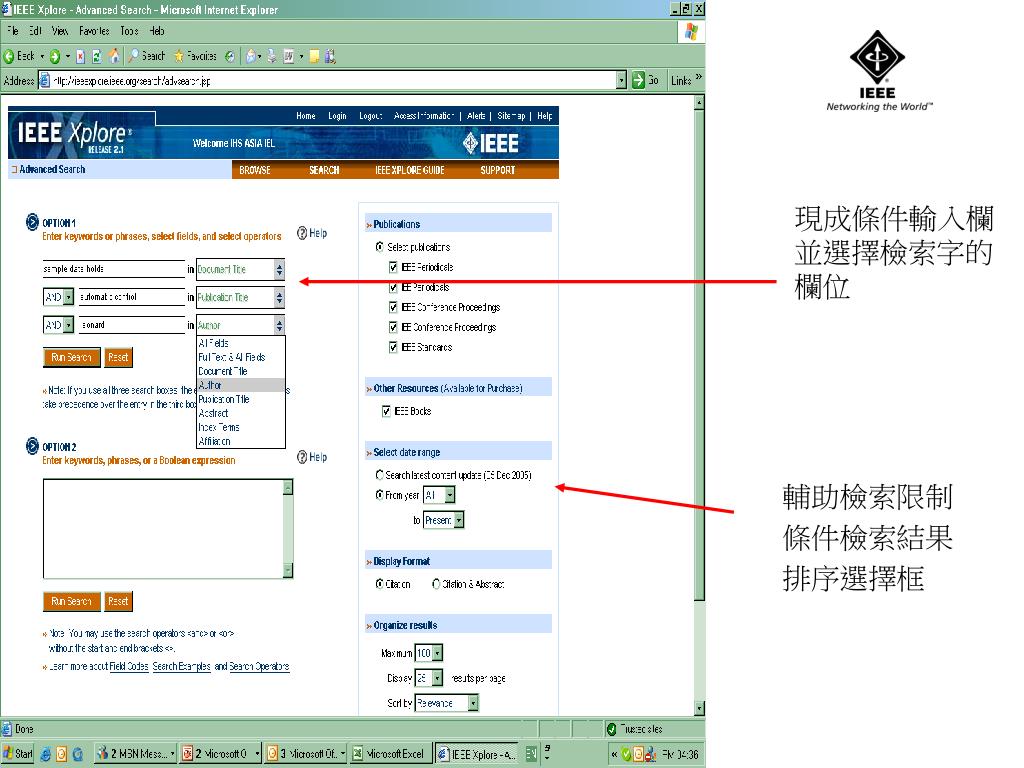Click the Edit document toolbar icon
The height and width of the screenshot is (768, 1024).
[x=289, y=57]
